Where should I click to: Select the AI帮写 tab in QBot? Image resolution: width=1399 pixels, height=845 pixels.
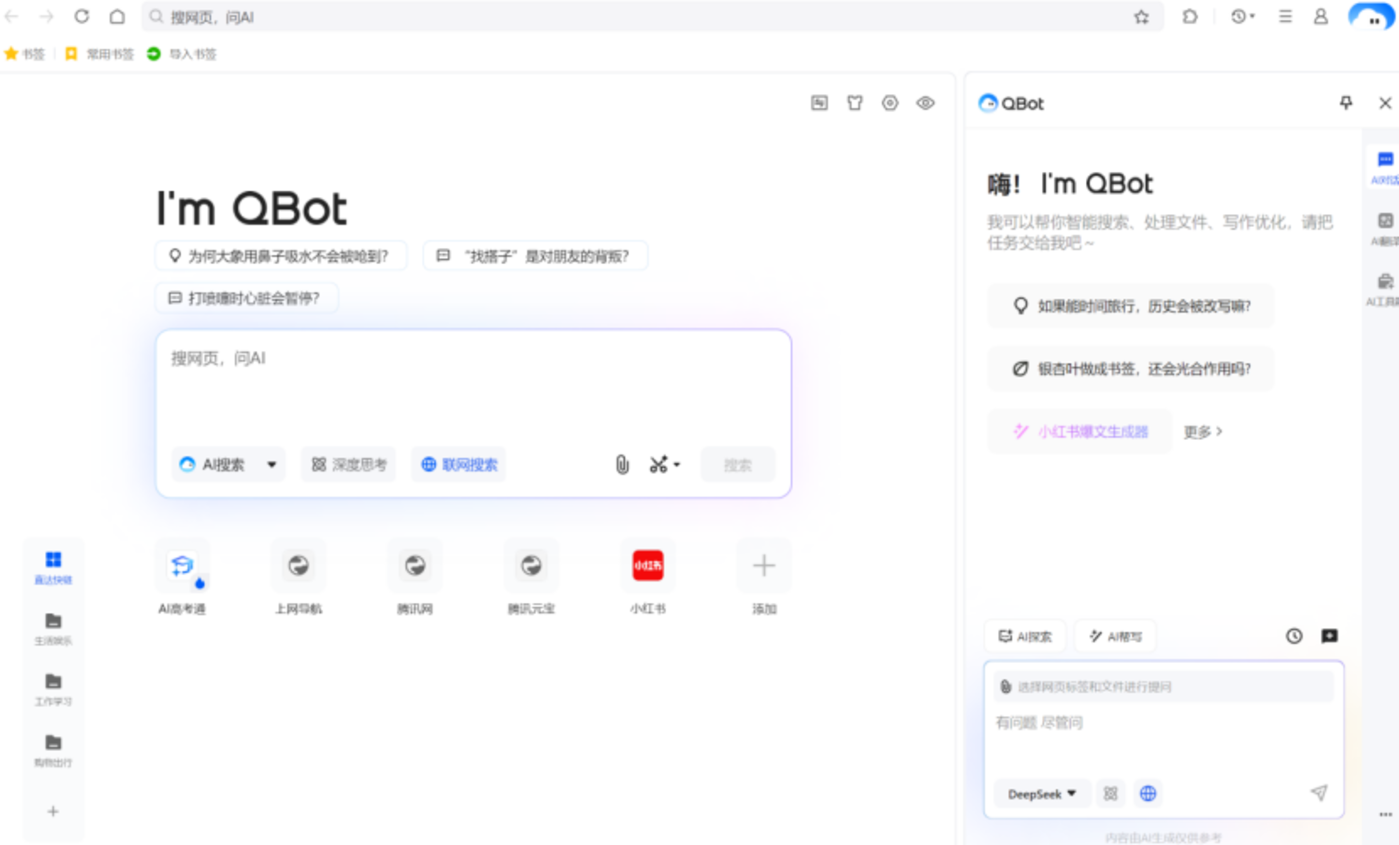pos(1115,636)
